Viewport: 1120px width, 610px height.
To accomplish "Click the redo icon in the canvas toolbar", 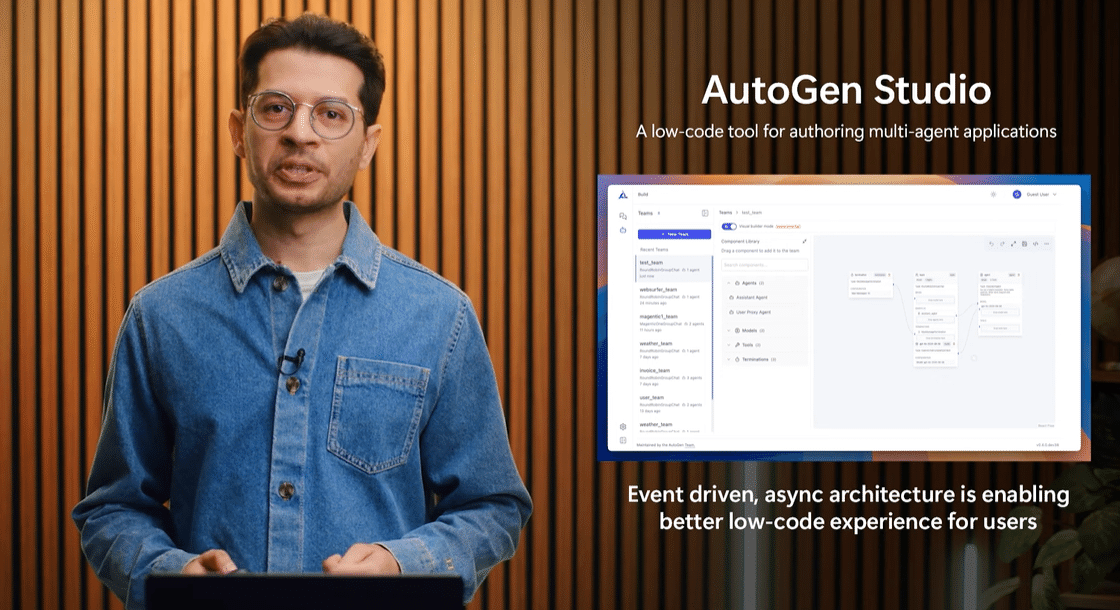I will (x=1003, y=244).
